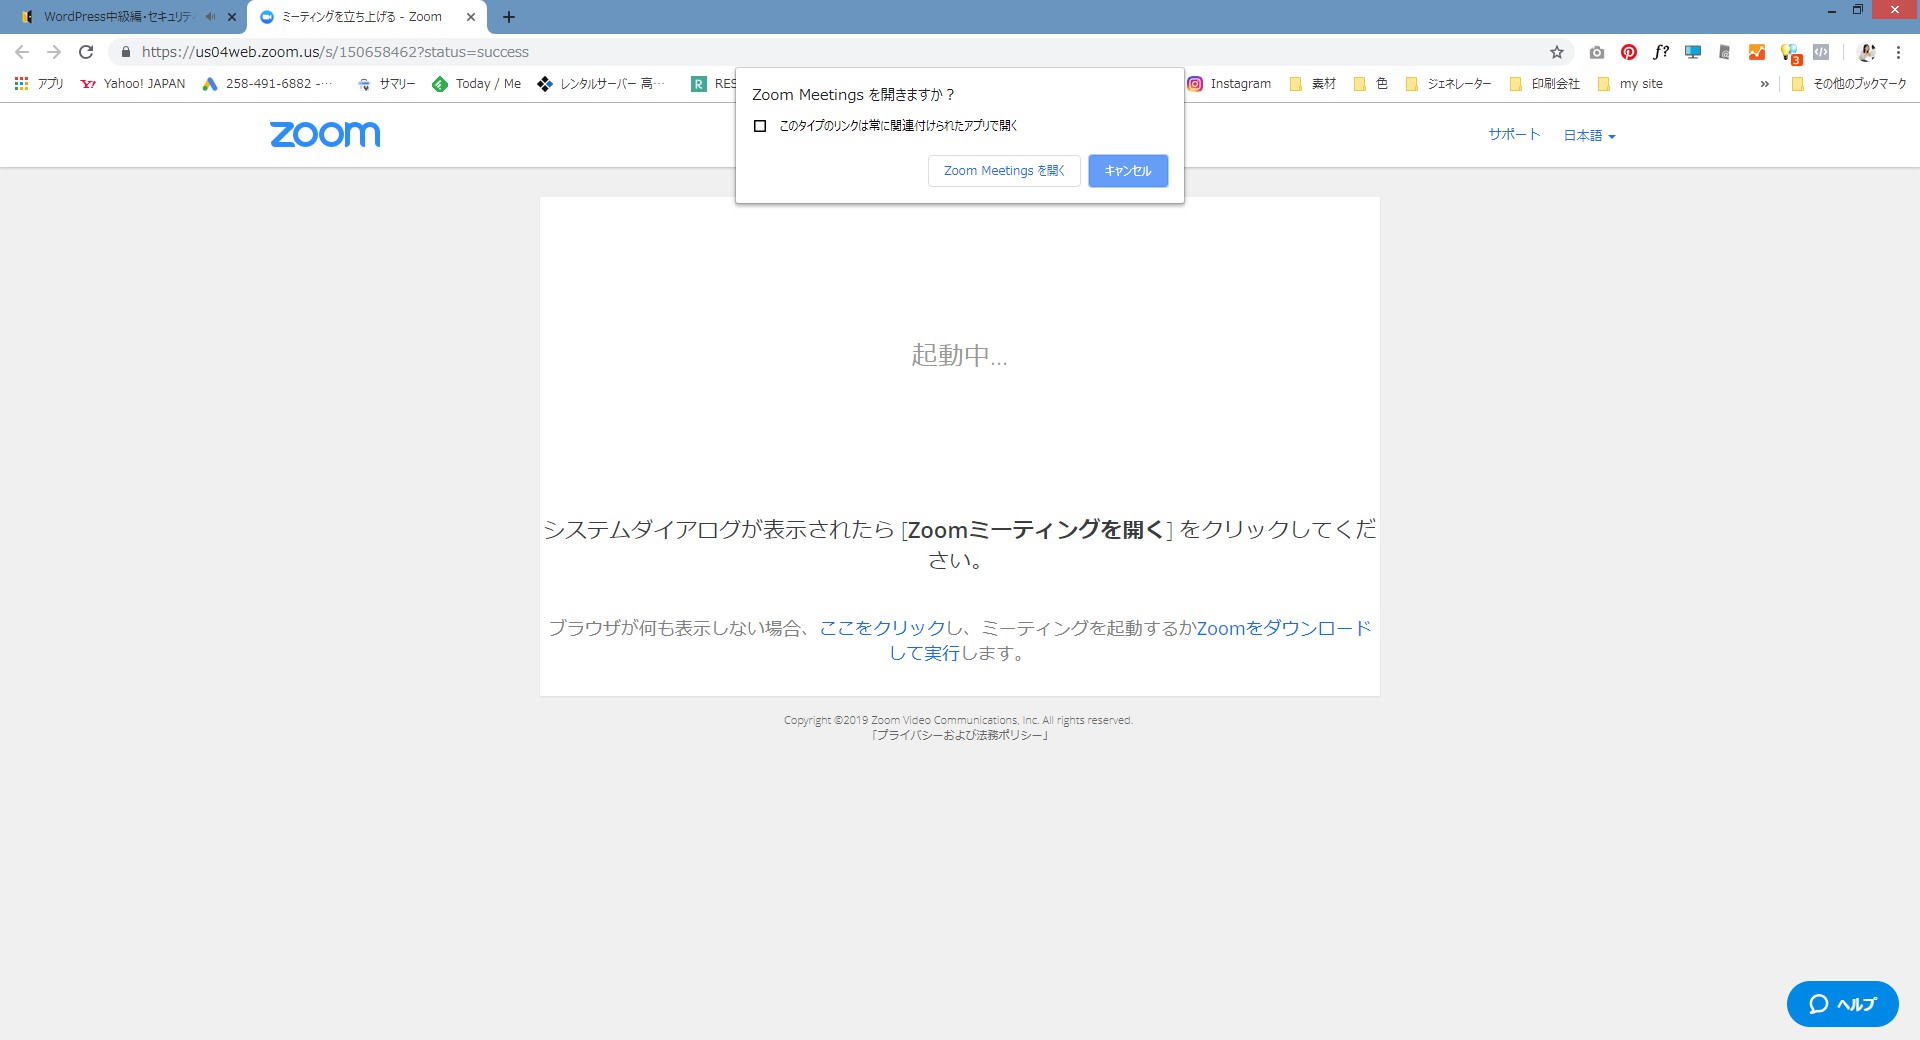Click the Zoom Meetings を開く button
Screen dimensions: 1920x1040
coord(1004,171)
